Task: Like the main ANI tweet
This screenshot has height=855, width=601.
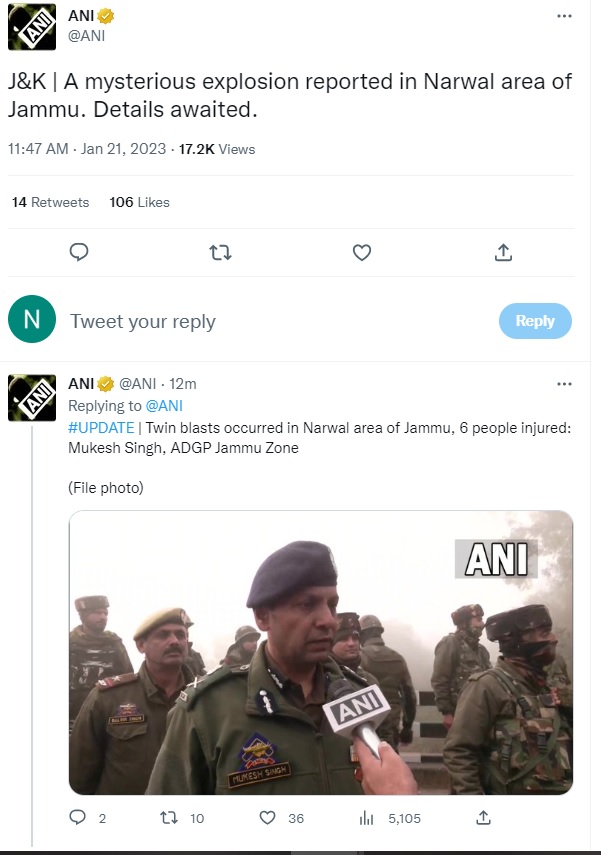Action: pyautogui.click(x=363, y=252)
